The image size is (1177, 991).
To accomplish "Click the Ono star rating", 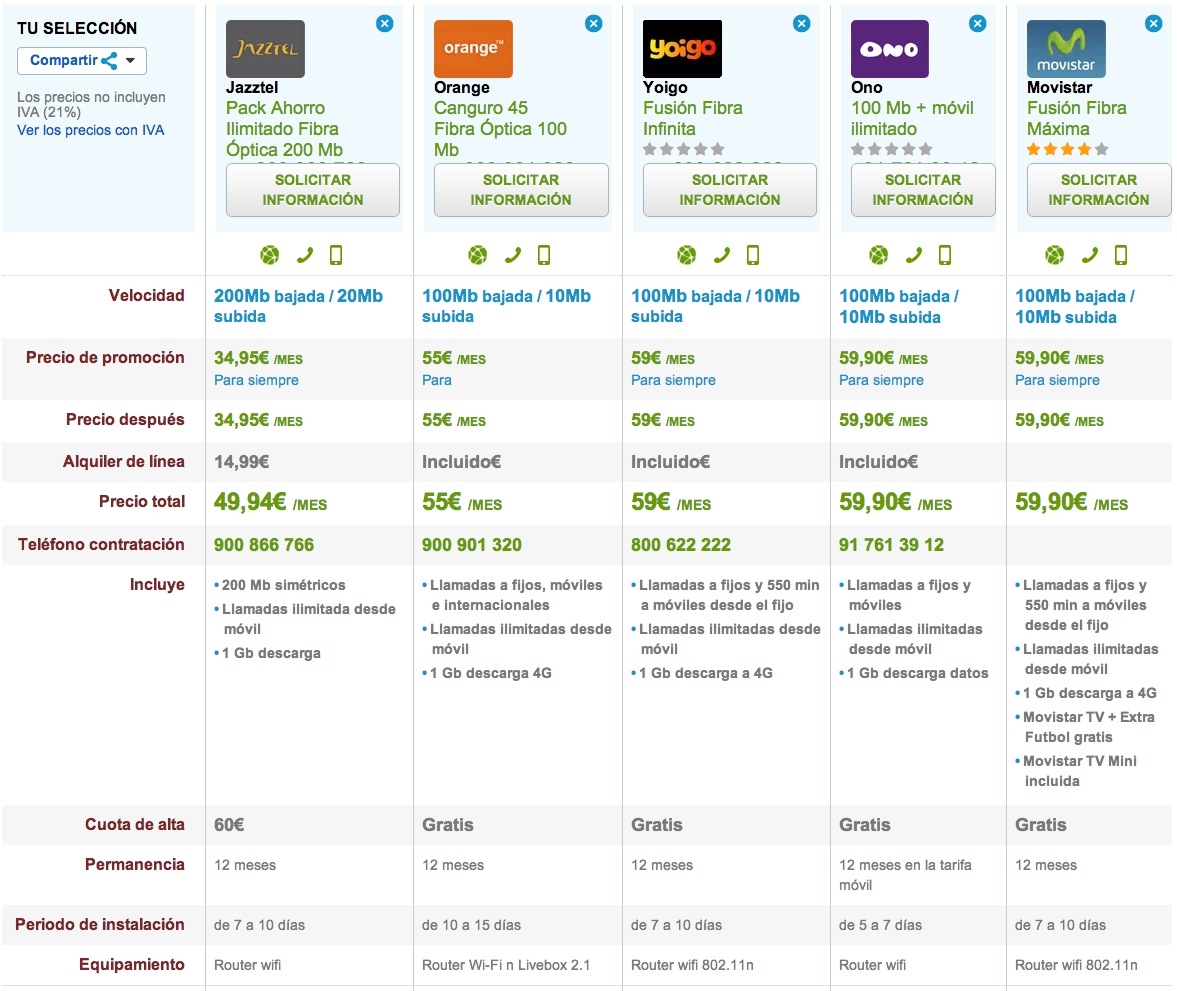I will [x=892, y=149].
